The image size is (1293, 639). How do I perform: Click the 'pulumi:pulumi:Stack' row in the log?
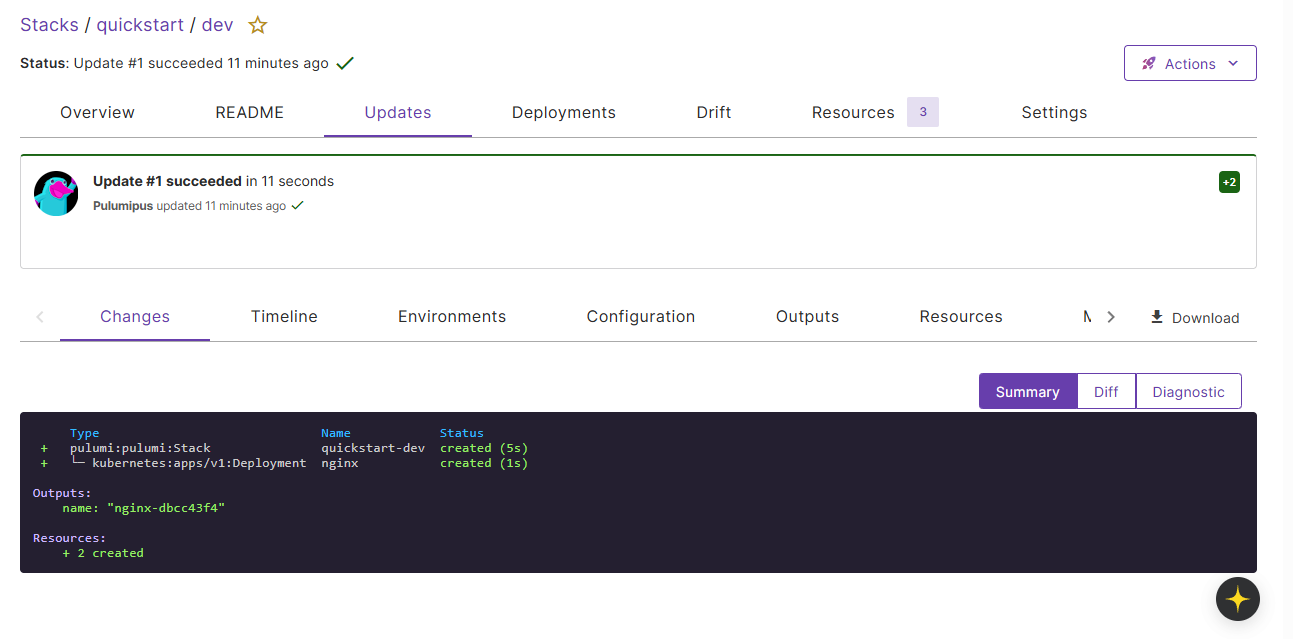click(140, 448)
